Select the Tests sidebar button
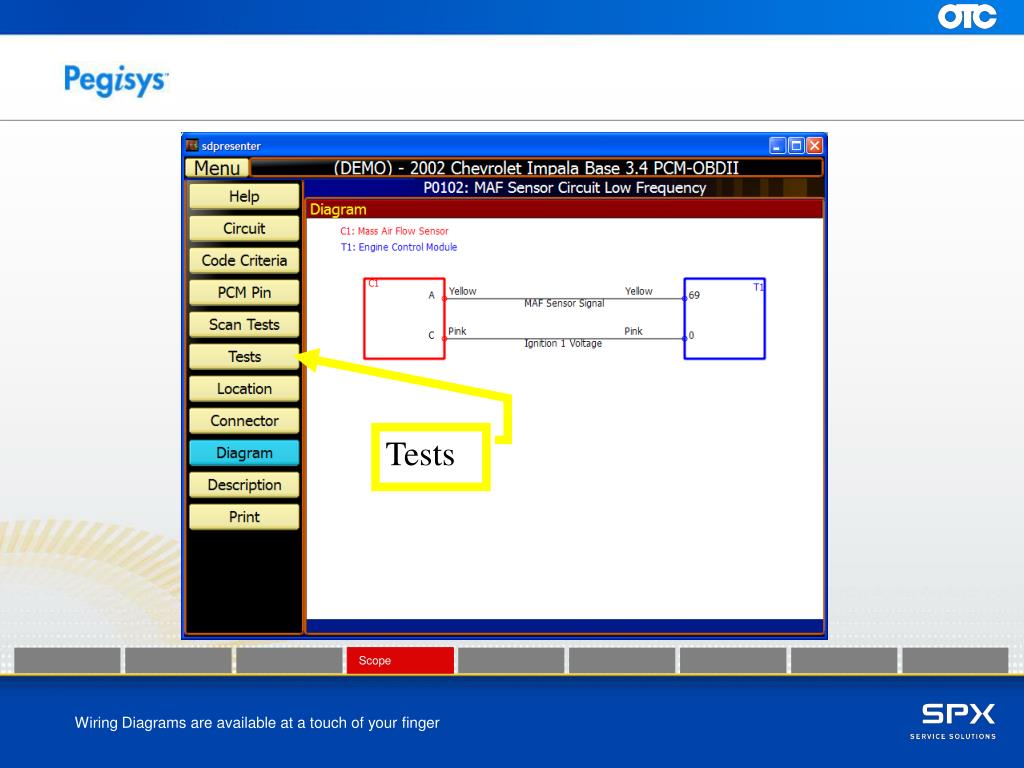1024x768 pixels. pyautogui.click(x=244, y=357)
